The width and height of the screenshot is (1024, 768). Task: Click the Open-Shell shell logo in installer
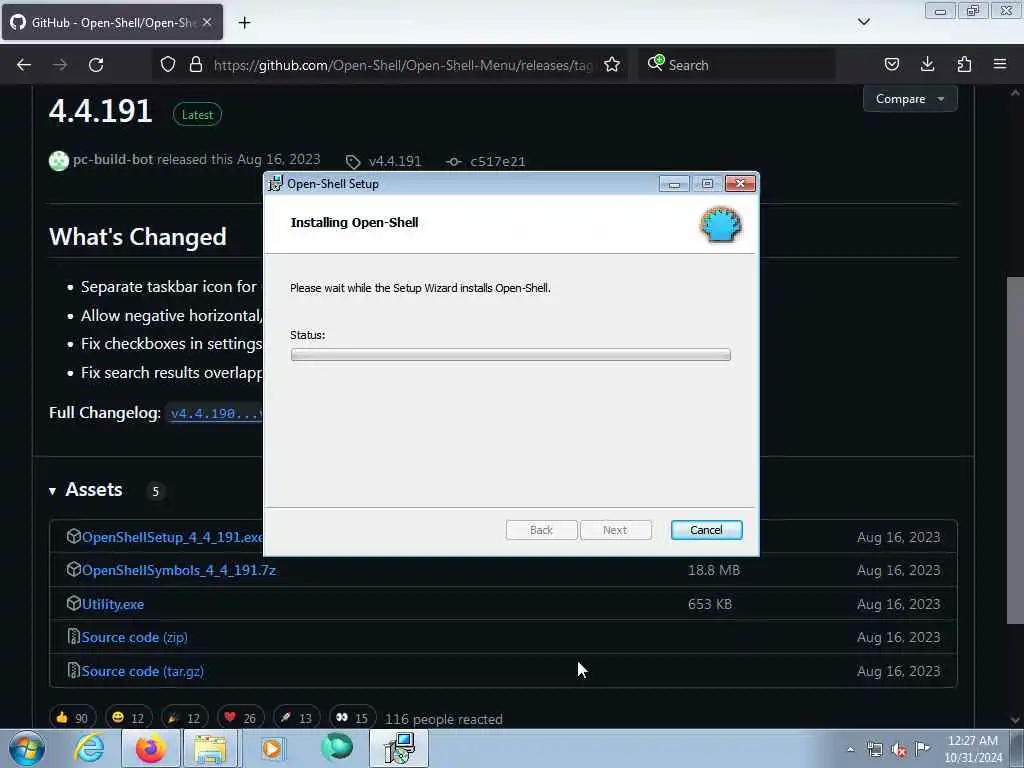pos(721,224)
